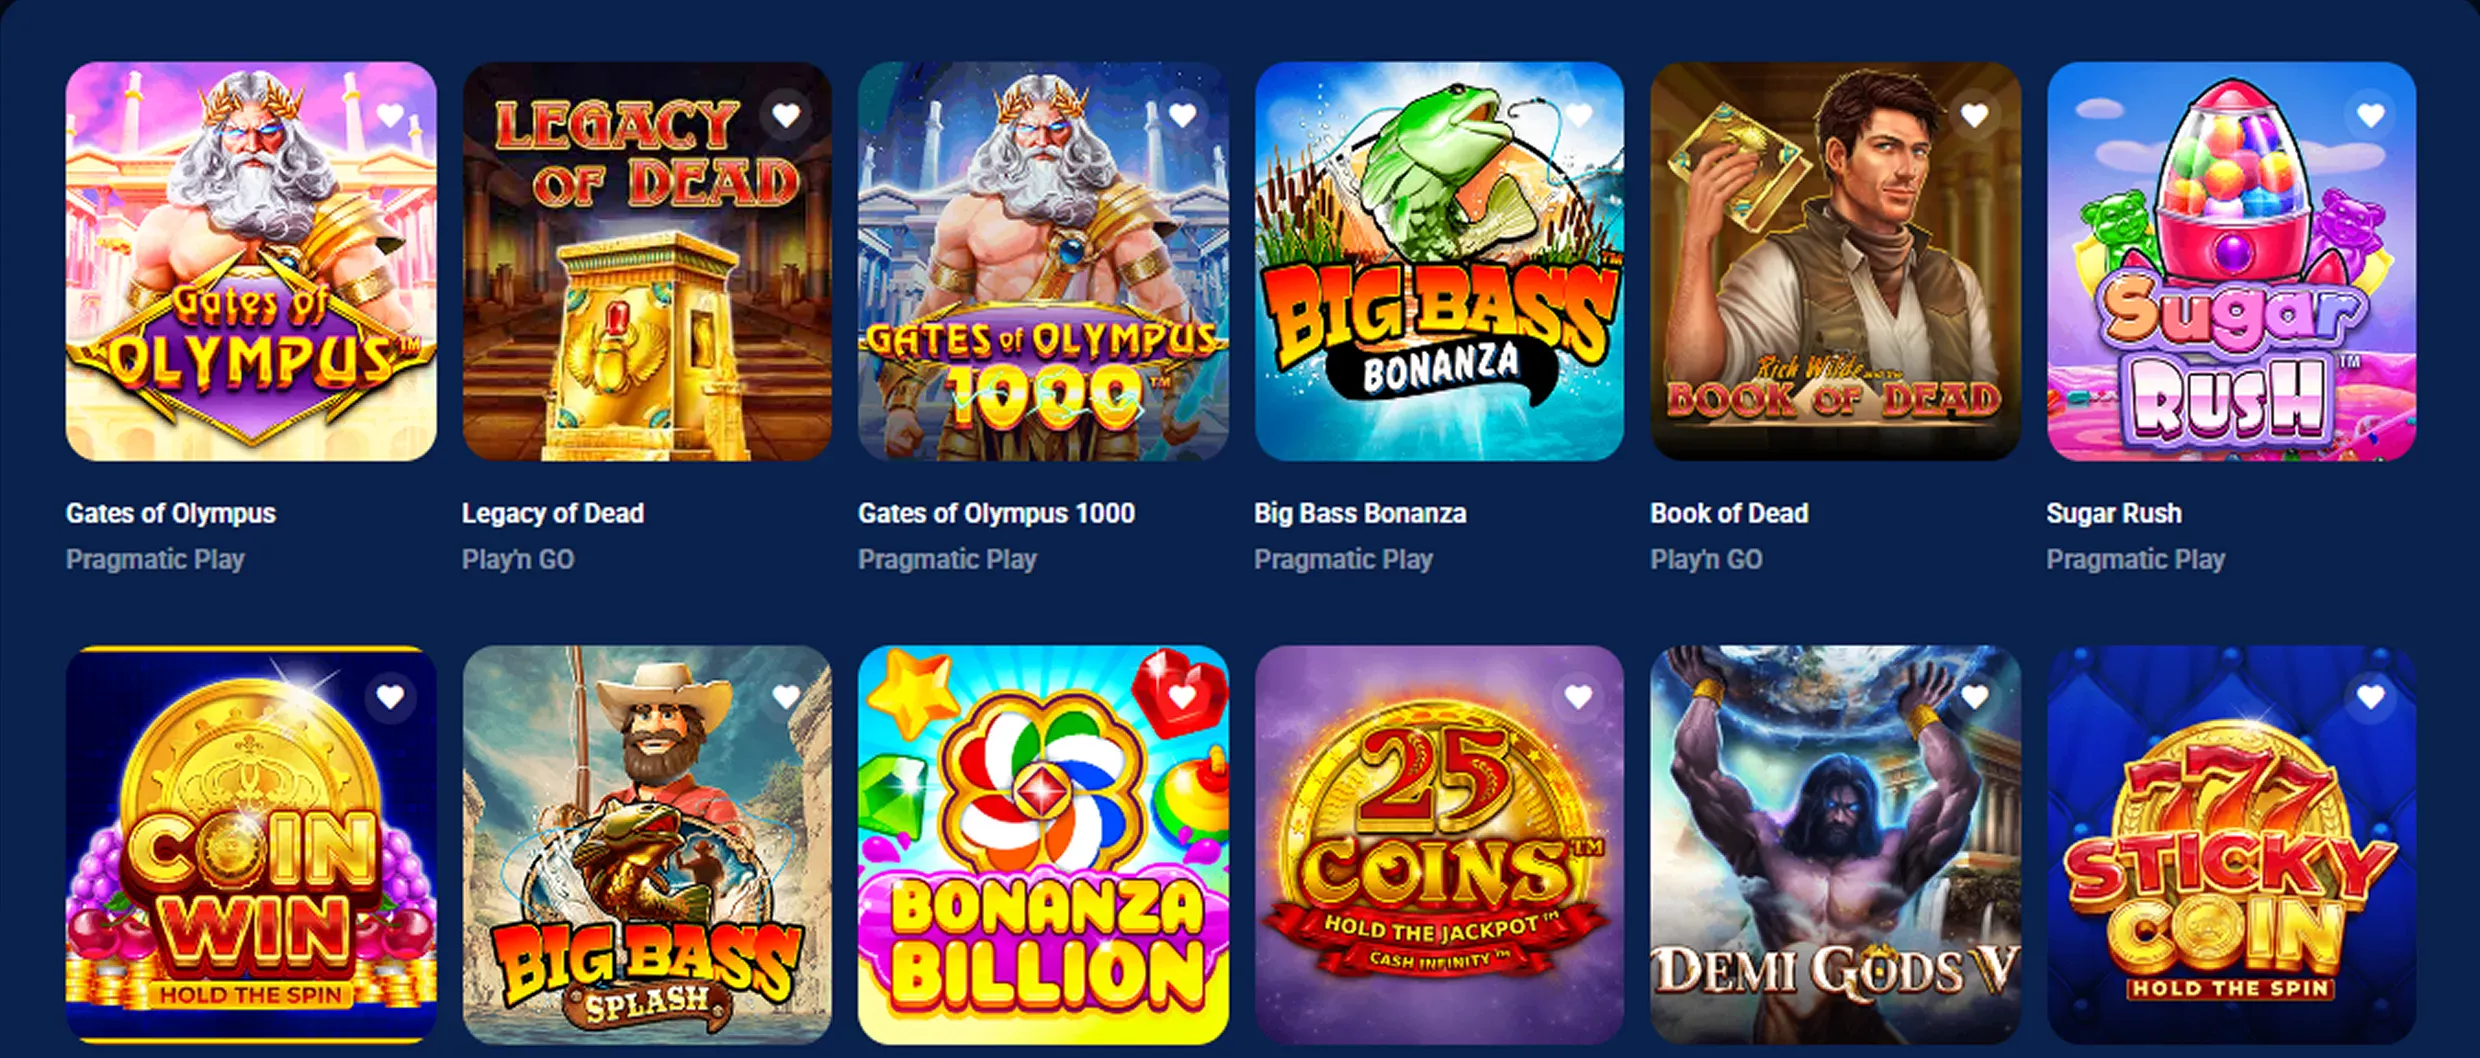Open Demi Gods V game thumbnail
The image size is (2480, 1058).
[1835, 845]
